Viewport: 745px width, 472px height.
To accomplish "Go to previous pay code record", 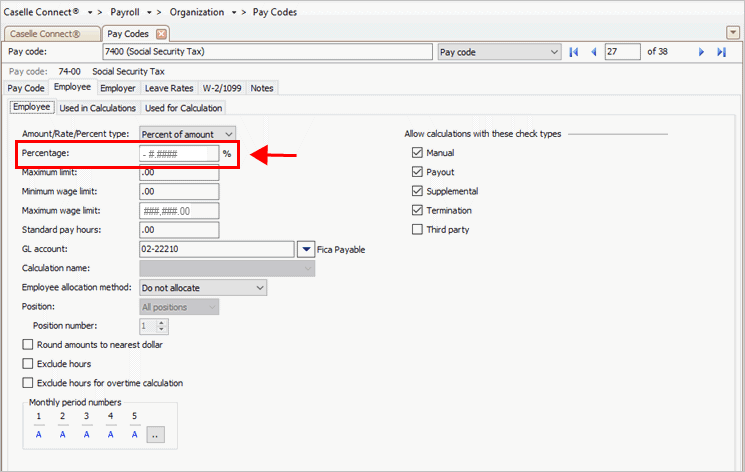I will tap(593, 52).
